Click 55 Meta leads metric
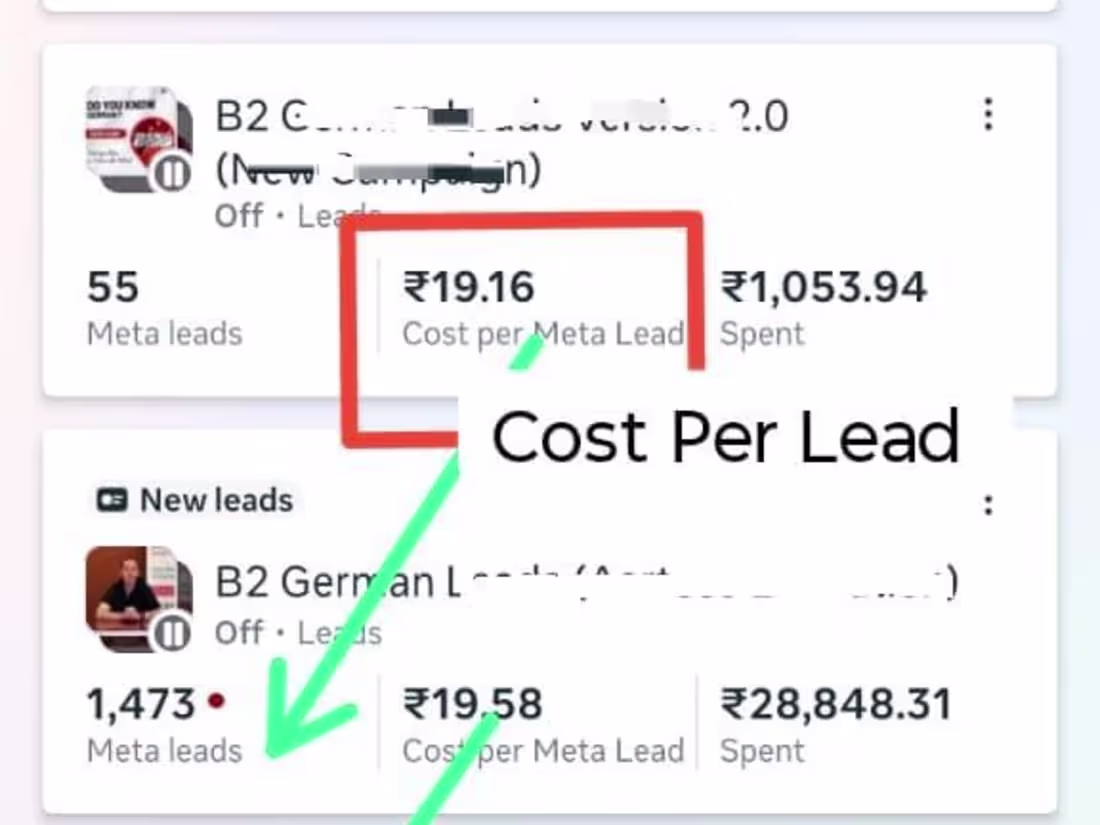 click(164, 307)
